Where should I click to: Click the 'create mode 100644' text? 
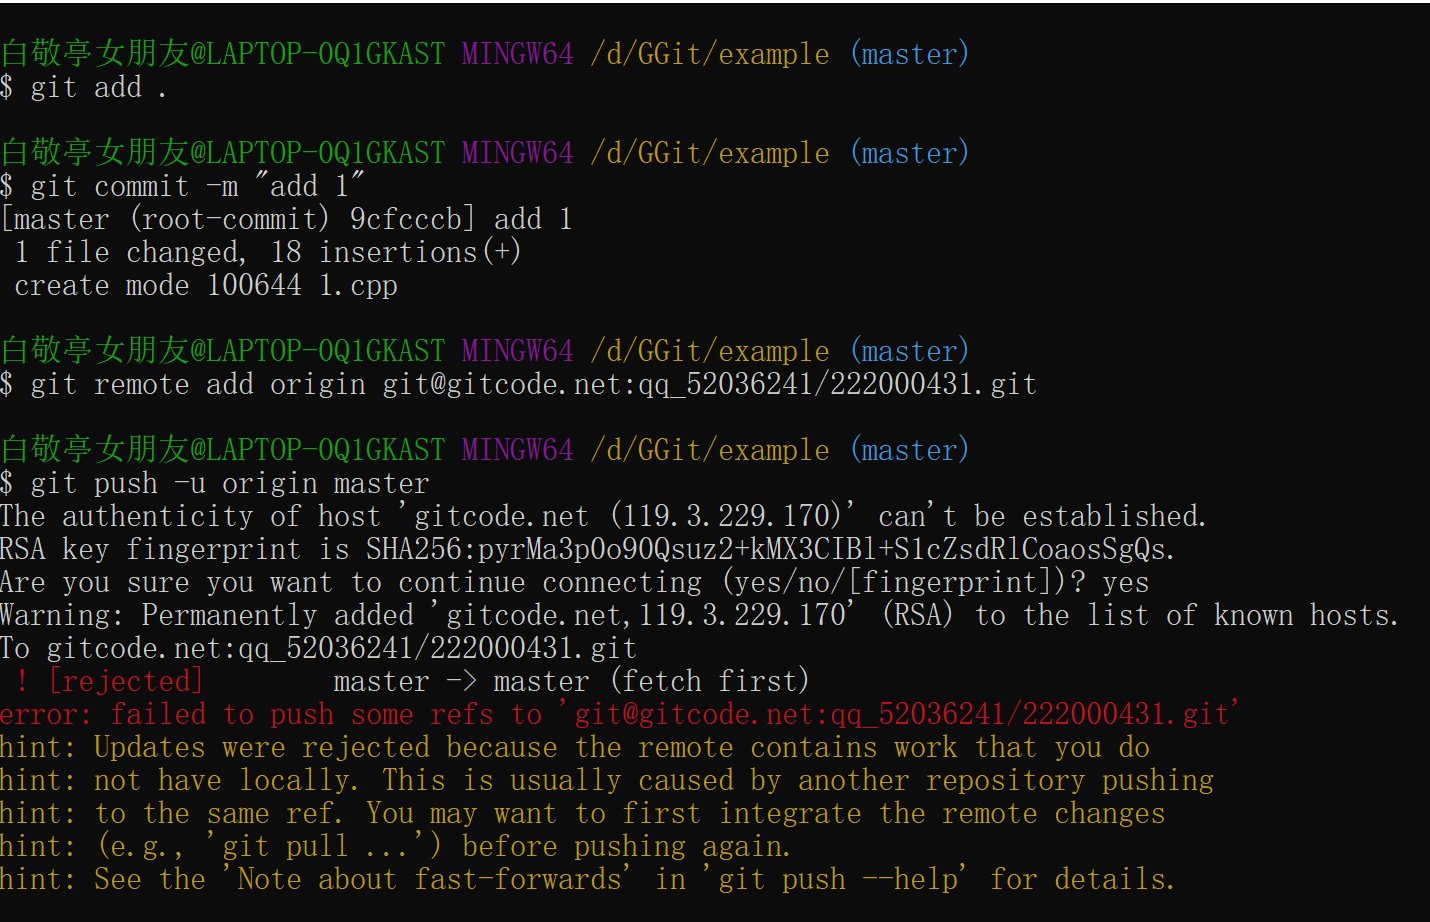pos(157,286)
